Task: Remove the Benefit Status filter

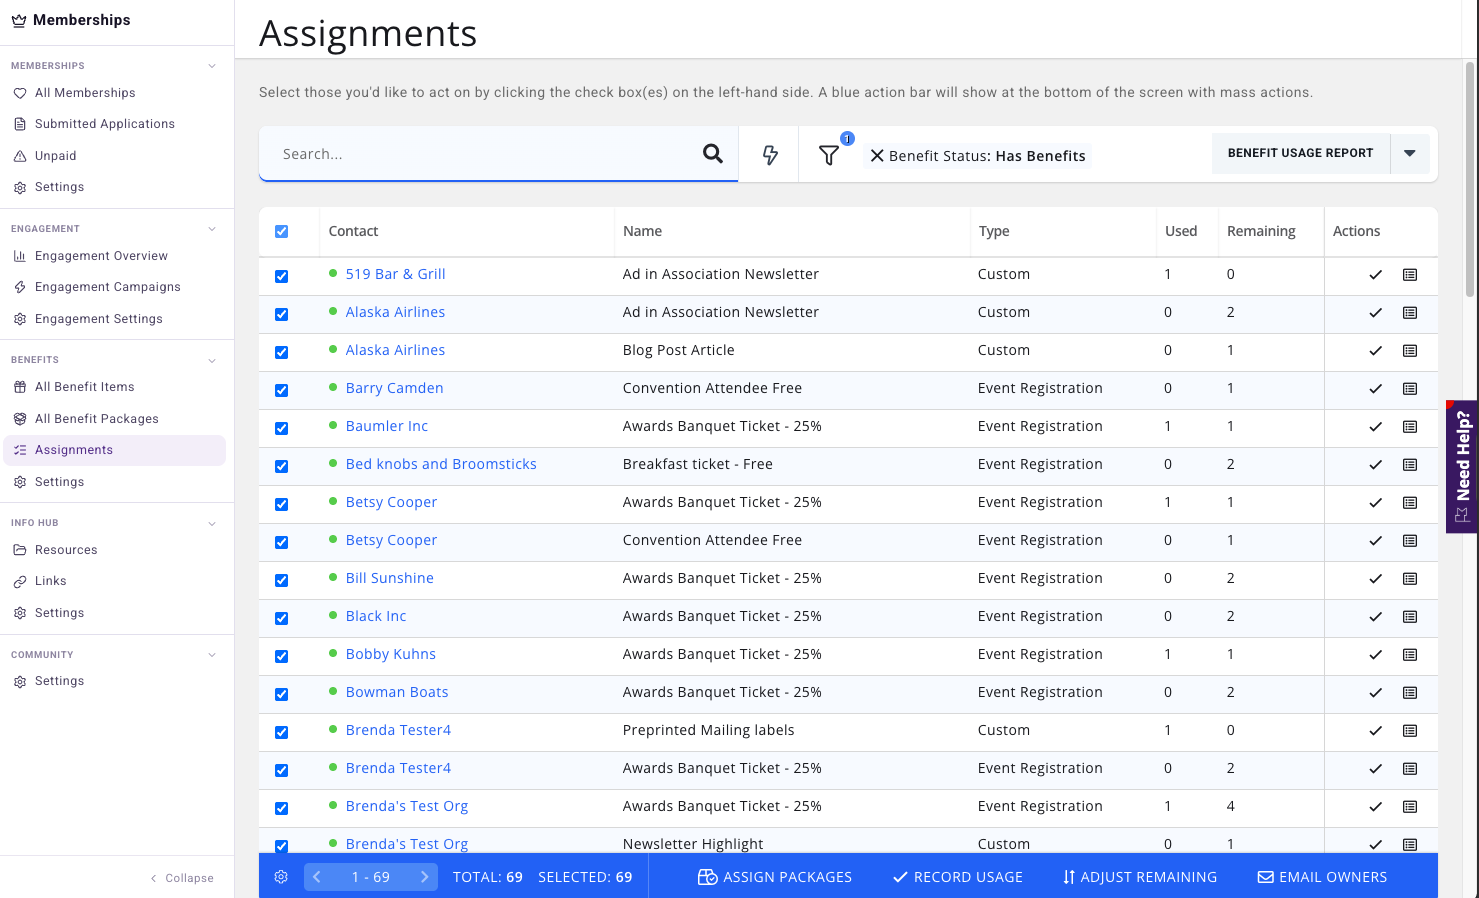Action: [877, 156]
